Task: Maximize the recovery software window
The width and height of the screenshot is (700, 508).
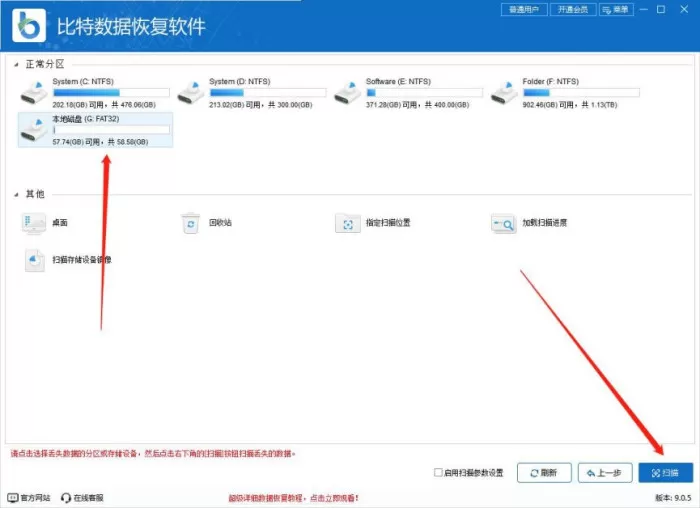Action: 661,9
